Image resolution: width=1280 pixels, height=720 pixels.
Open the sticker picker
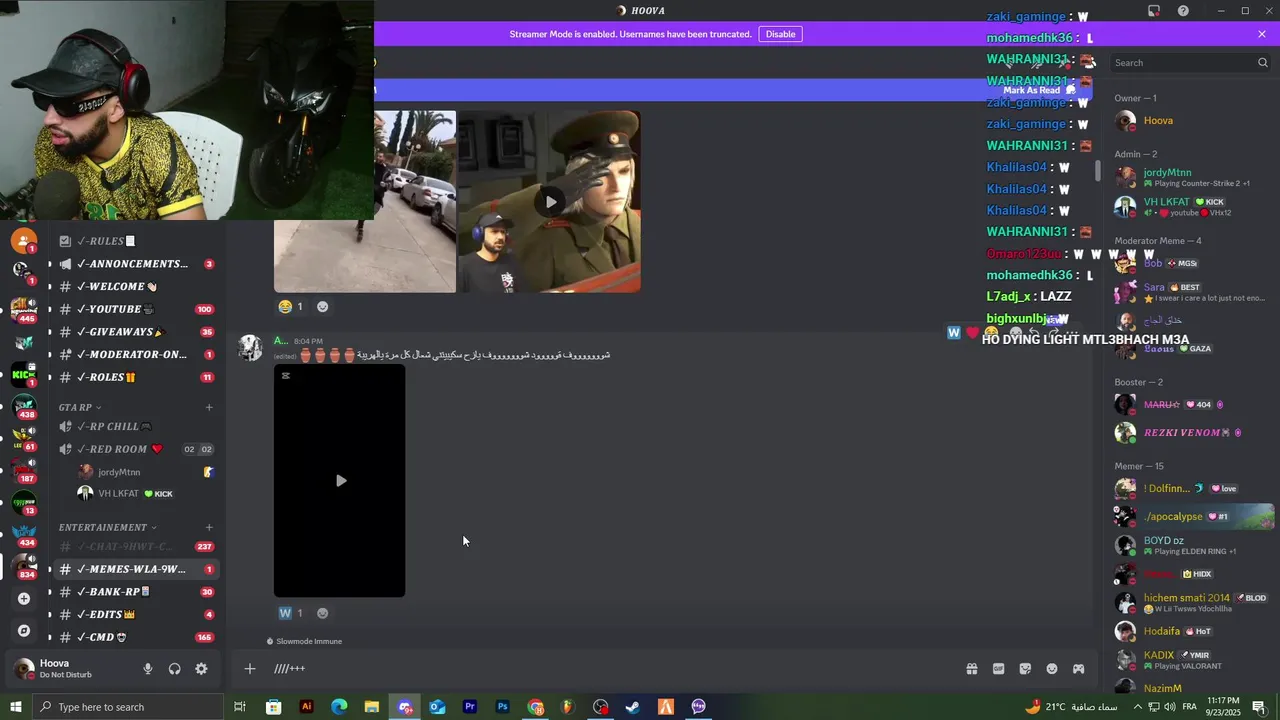1025,669
